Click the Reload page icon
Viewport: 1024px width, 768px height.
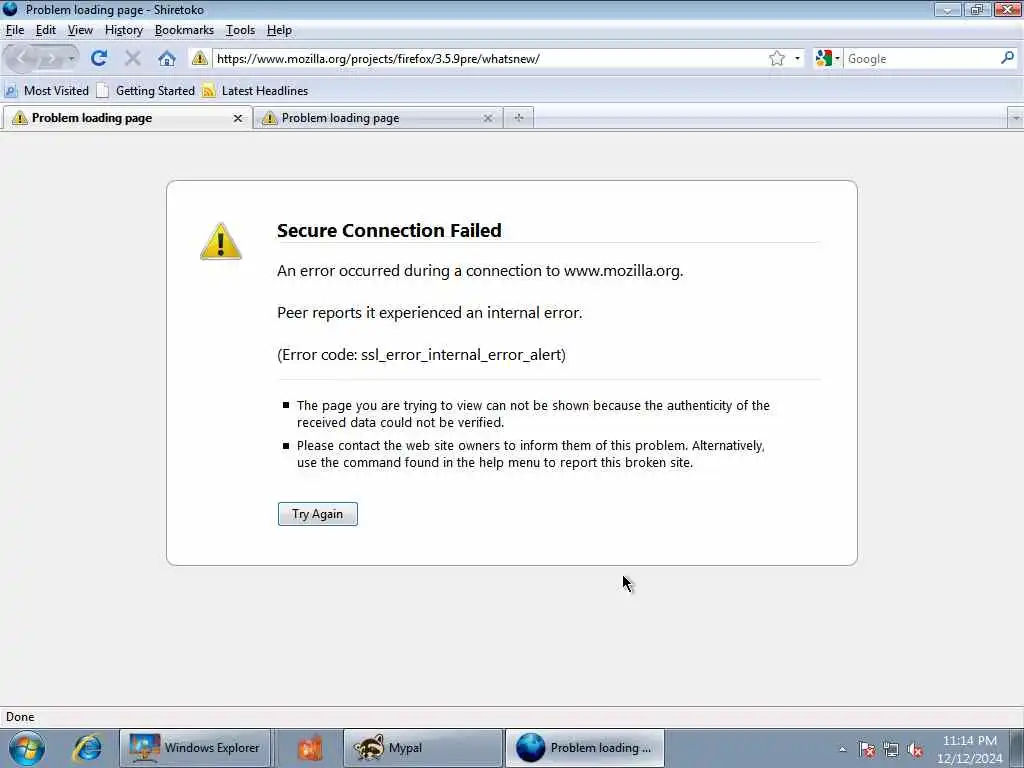pyautogui.click(x=99, y=58)
